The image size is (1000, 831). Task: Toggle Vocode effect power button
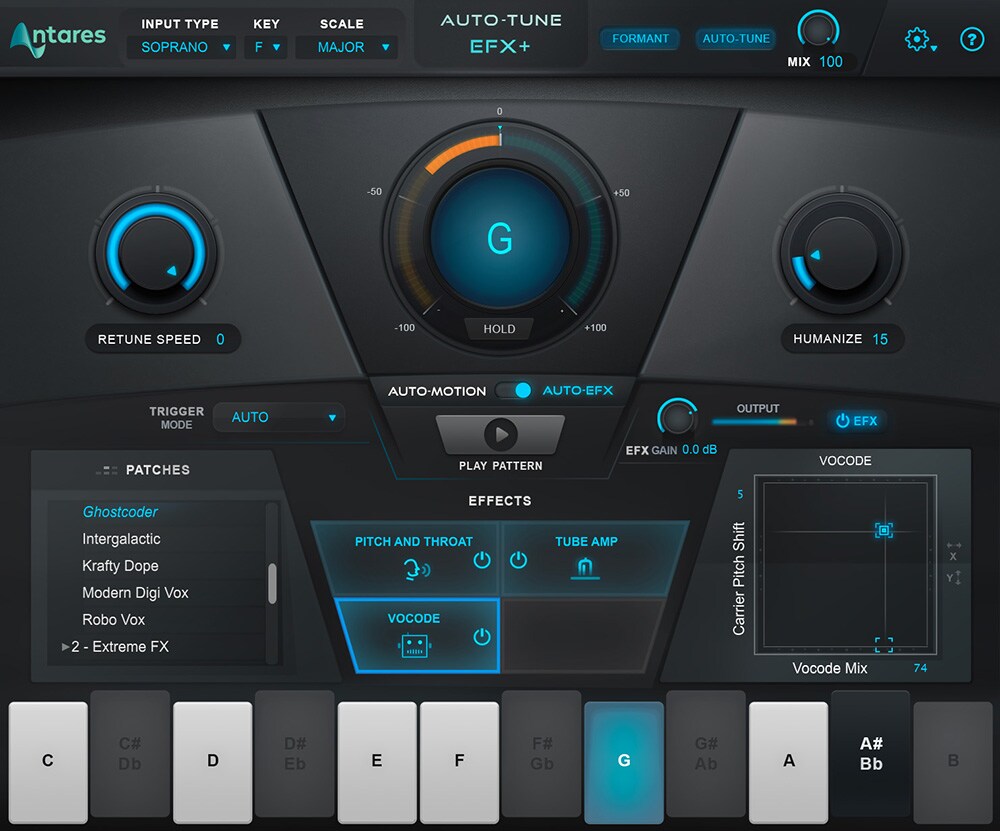point(482,636)
